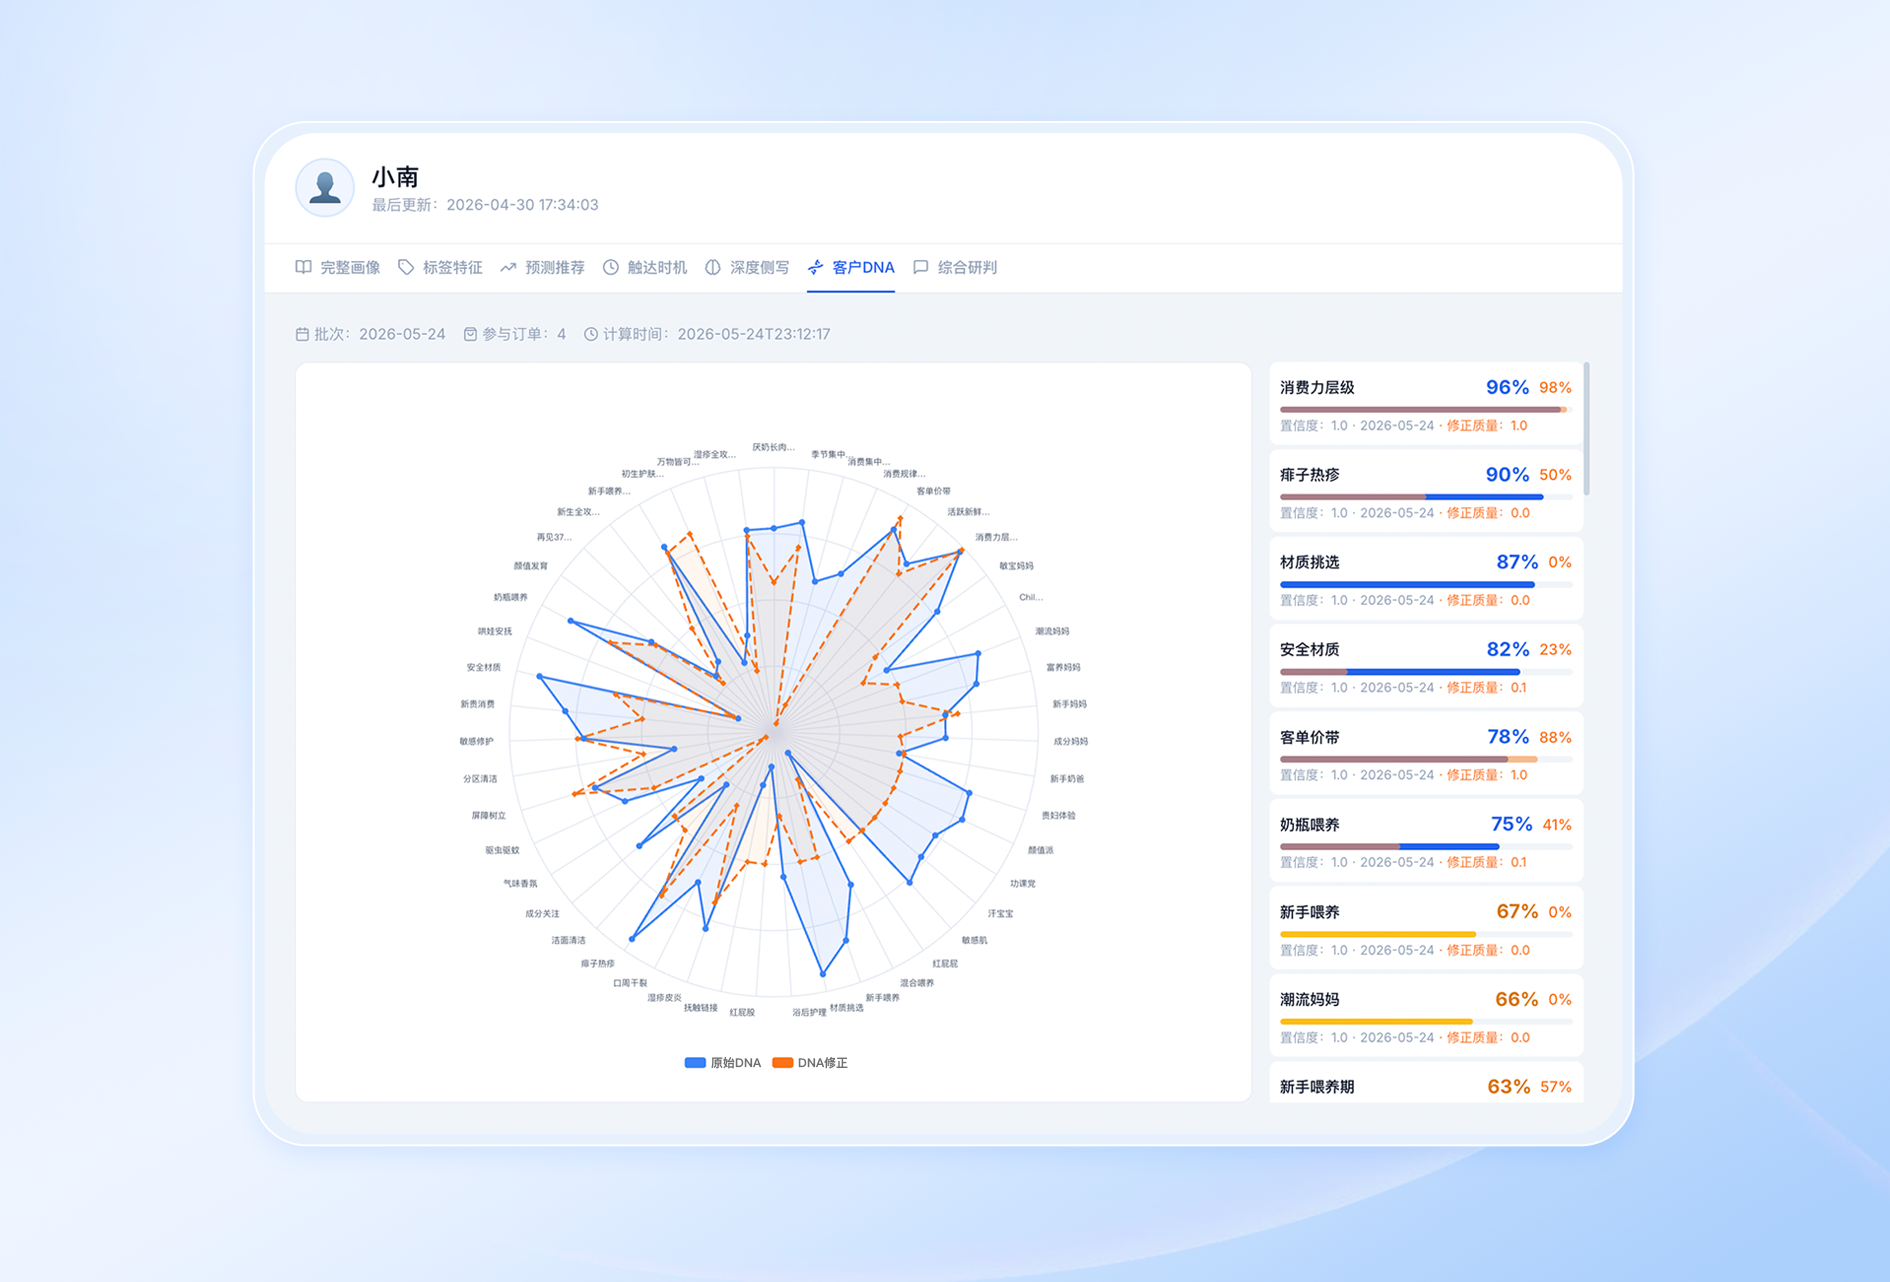Click the 抚触链接 radar axis label

click(x=700, y=1007)
